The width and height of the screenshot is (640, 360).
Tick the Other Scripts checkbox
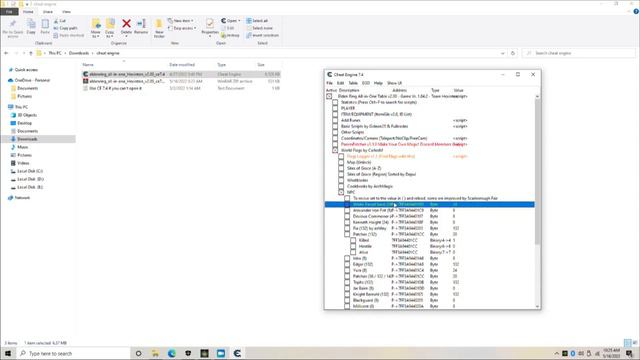pyautogui.click(x=335, y=132)
